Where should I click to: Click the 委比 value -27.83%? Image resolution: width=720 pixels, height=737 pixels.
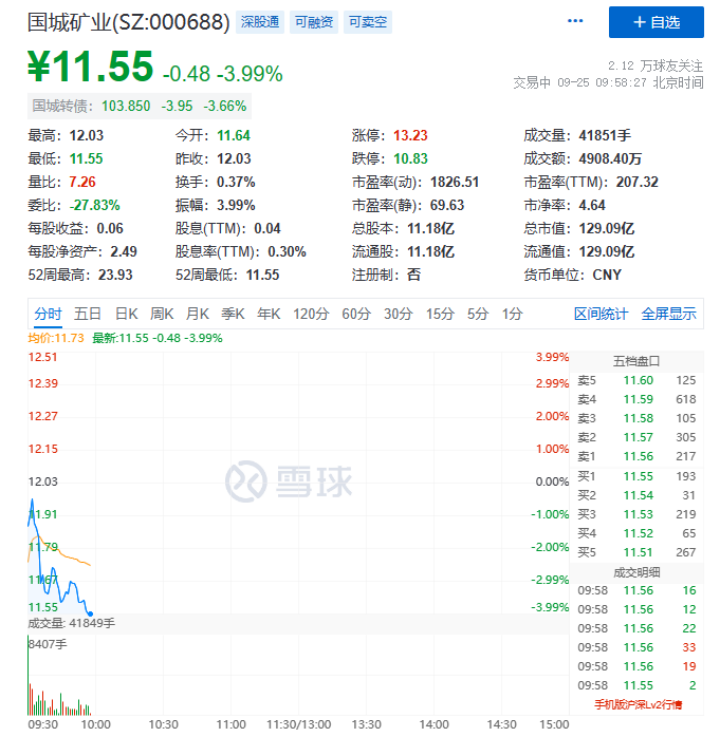point(94,205)
